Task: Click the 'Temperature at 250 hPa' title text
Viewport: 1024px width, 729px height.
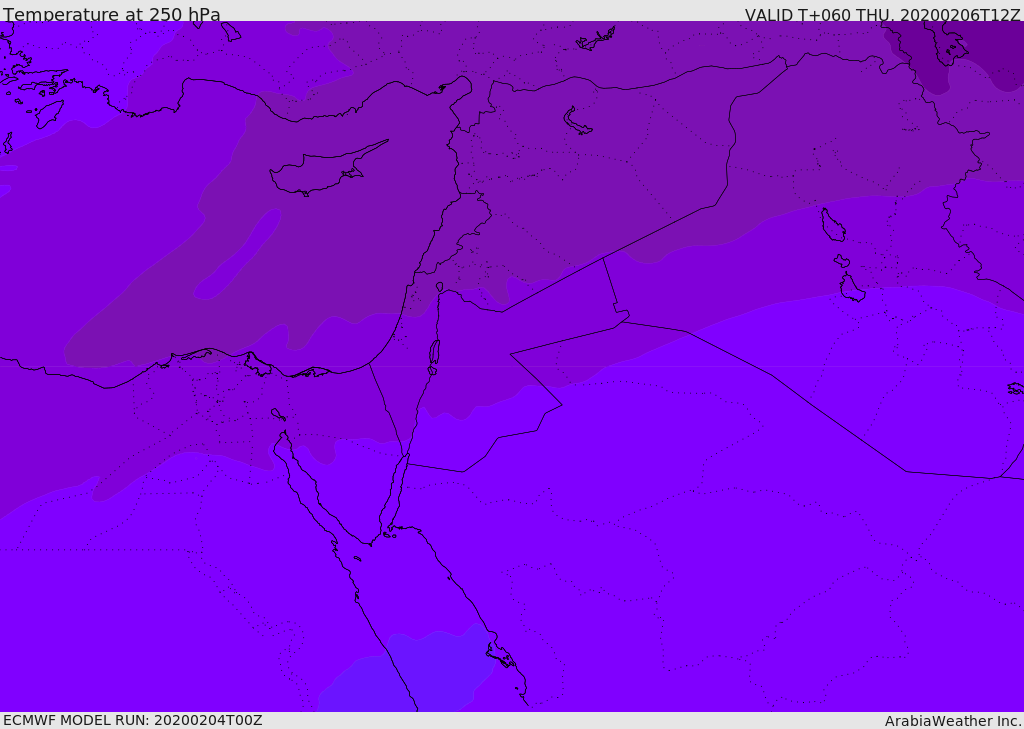Action: pyautogui.click(x=112, y=14)
